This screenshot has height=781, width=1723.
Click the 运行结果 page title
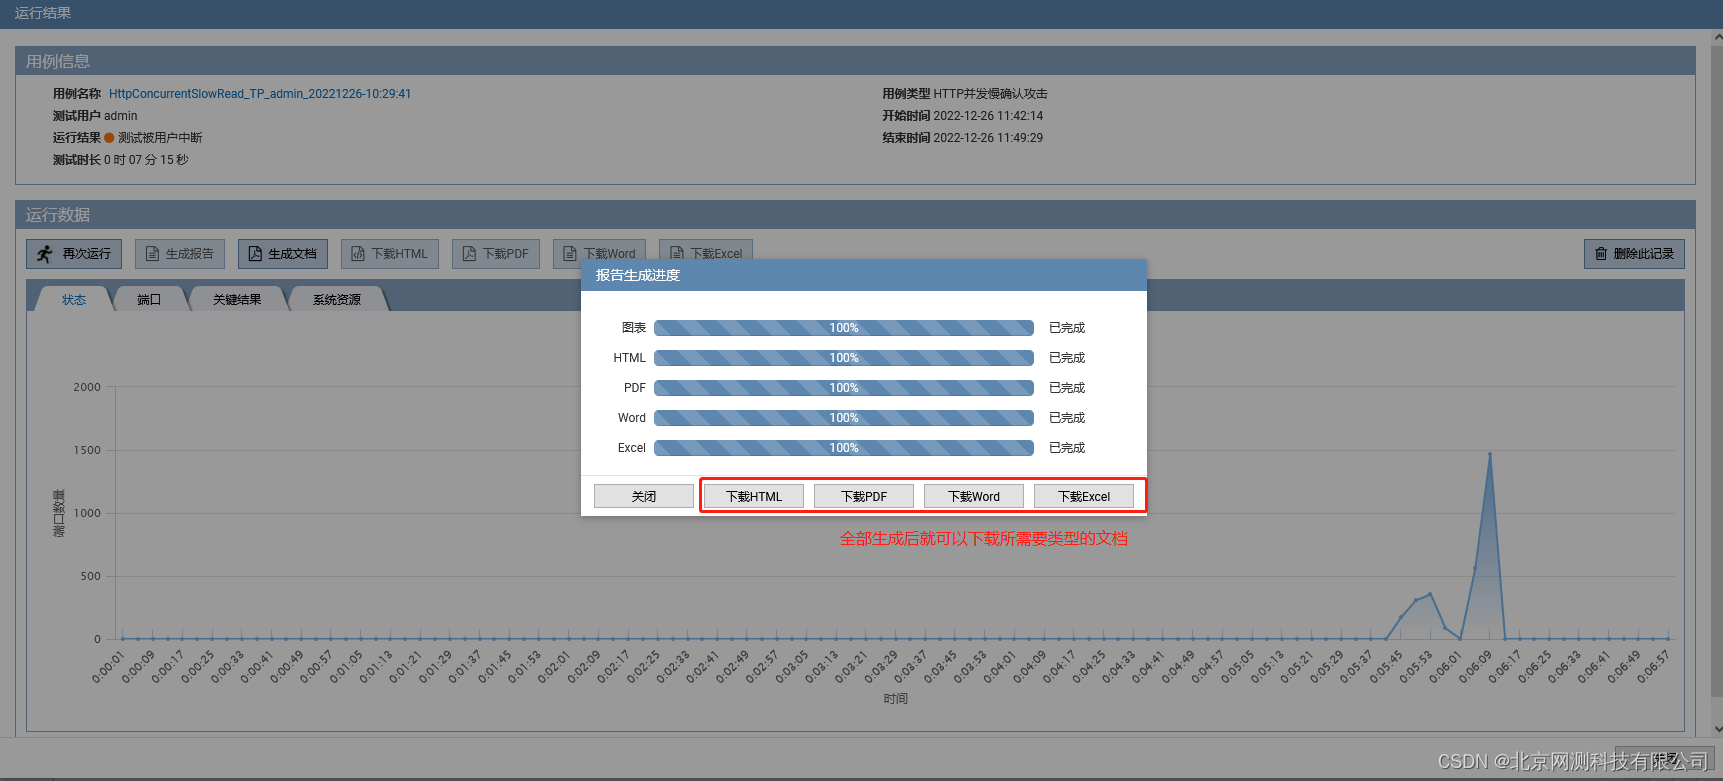43,13
